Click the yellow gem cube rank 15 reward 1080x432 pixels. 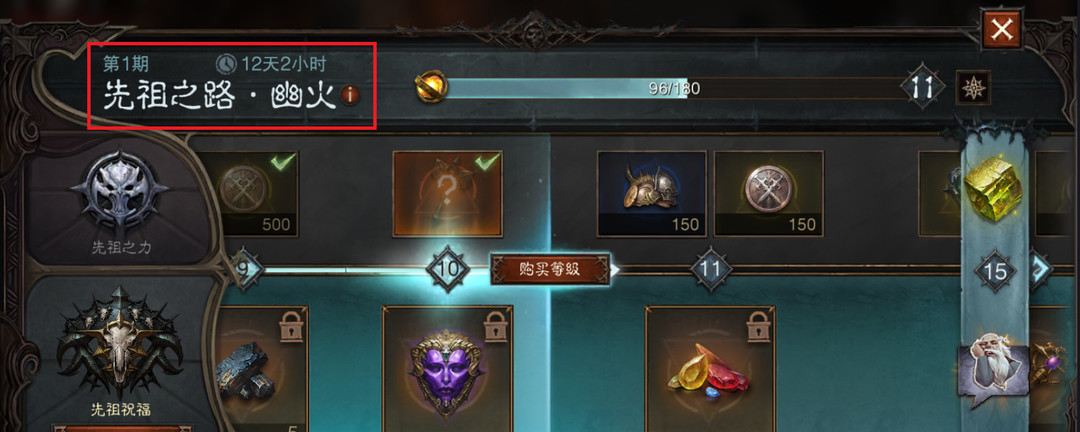tap(992, 188)
